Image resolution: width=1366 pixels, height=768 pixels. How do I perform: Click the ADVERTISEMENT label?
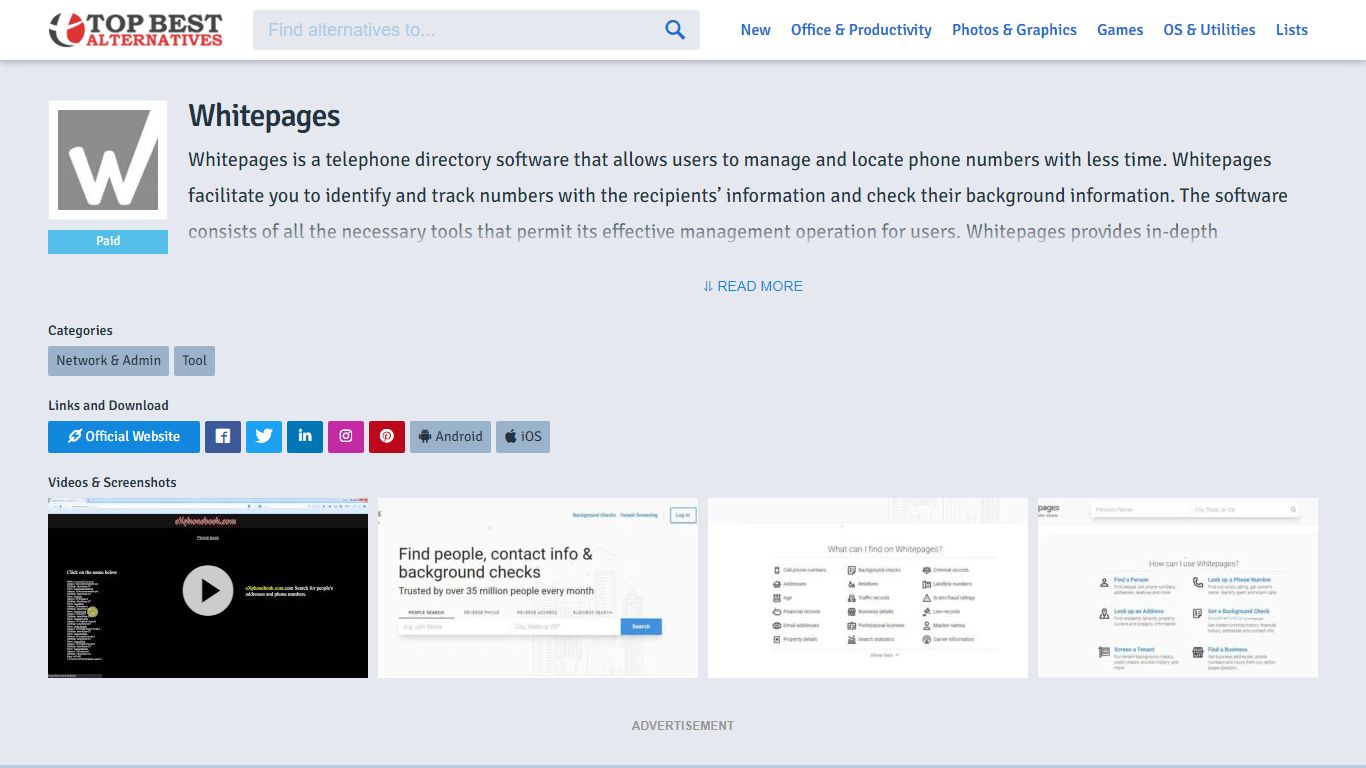[x=683, y=726]
